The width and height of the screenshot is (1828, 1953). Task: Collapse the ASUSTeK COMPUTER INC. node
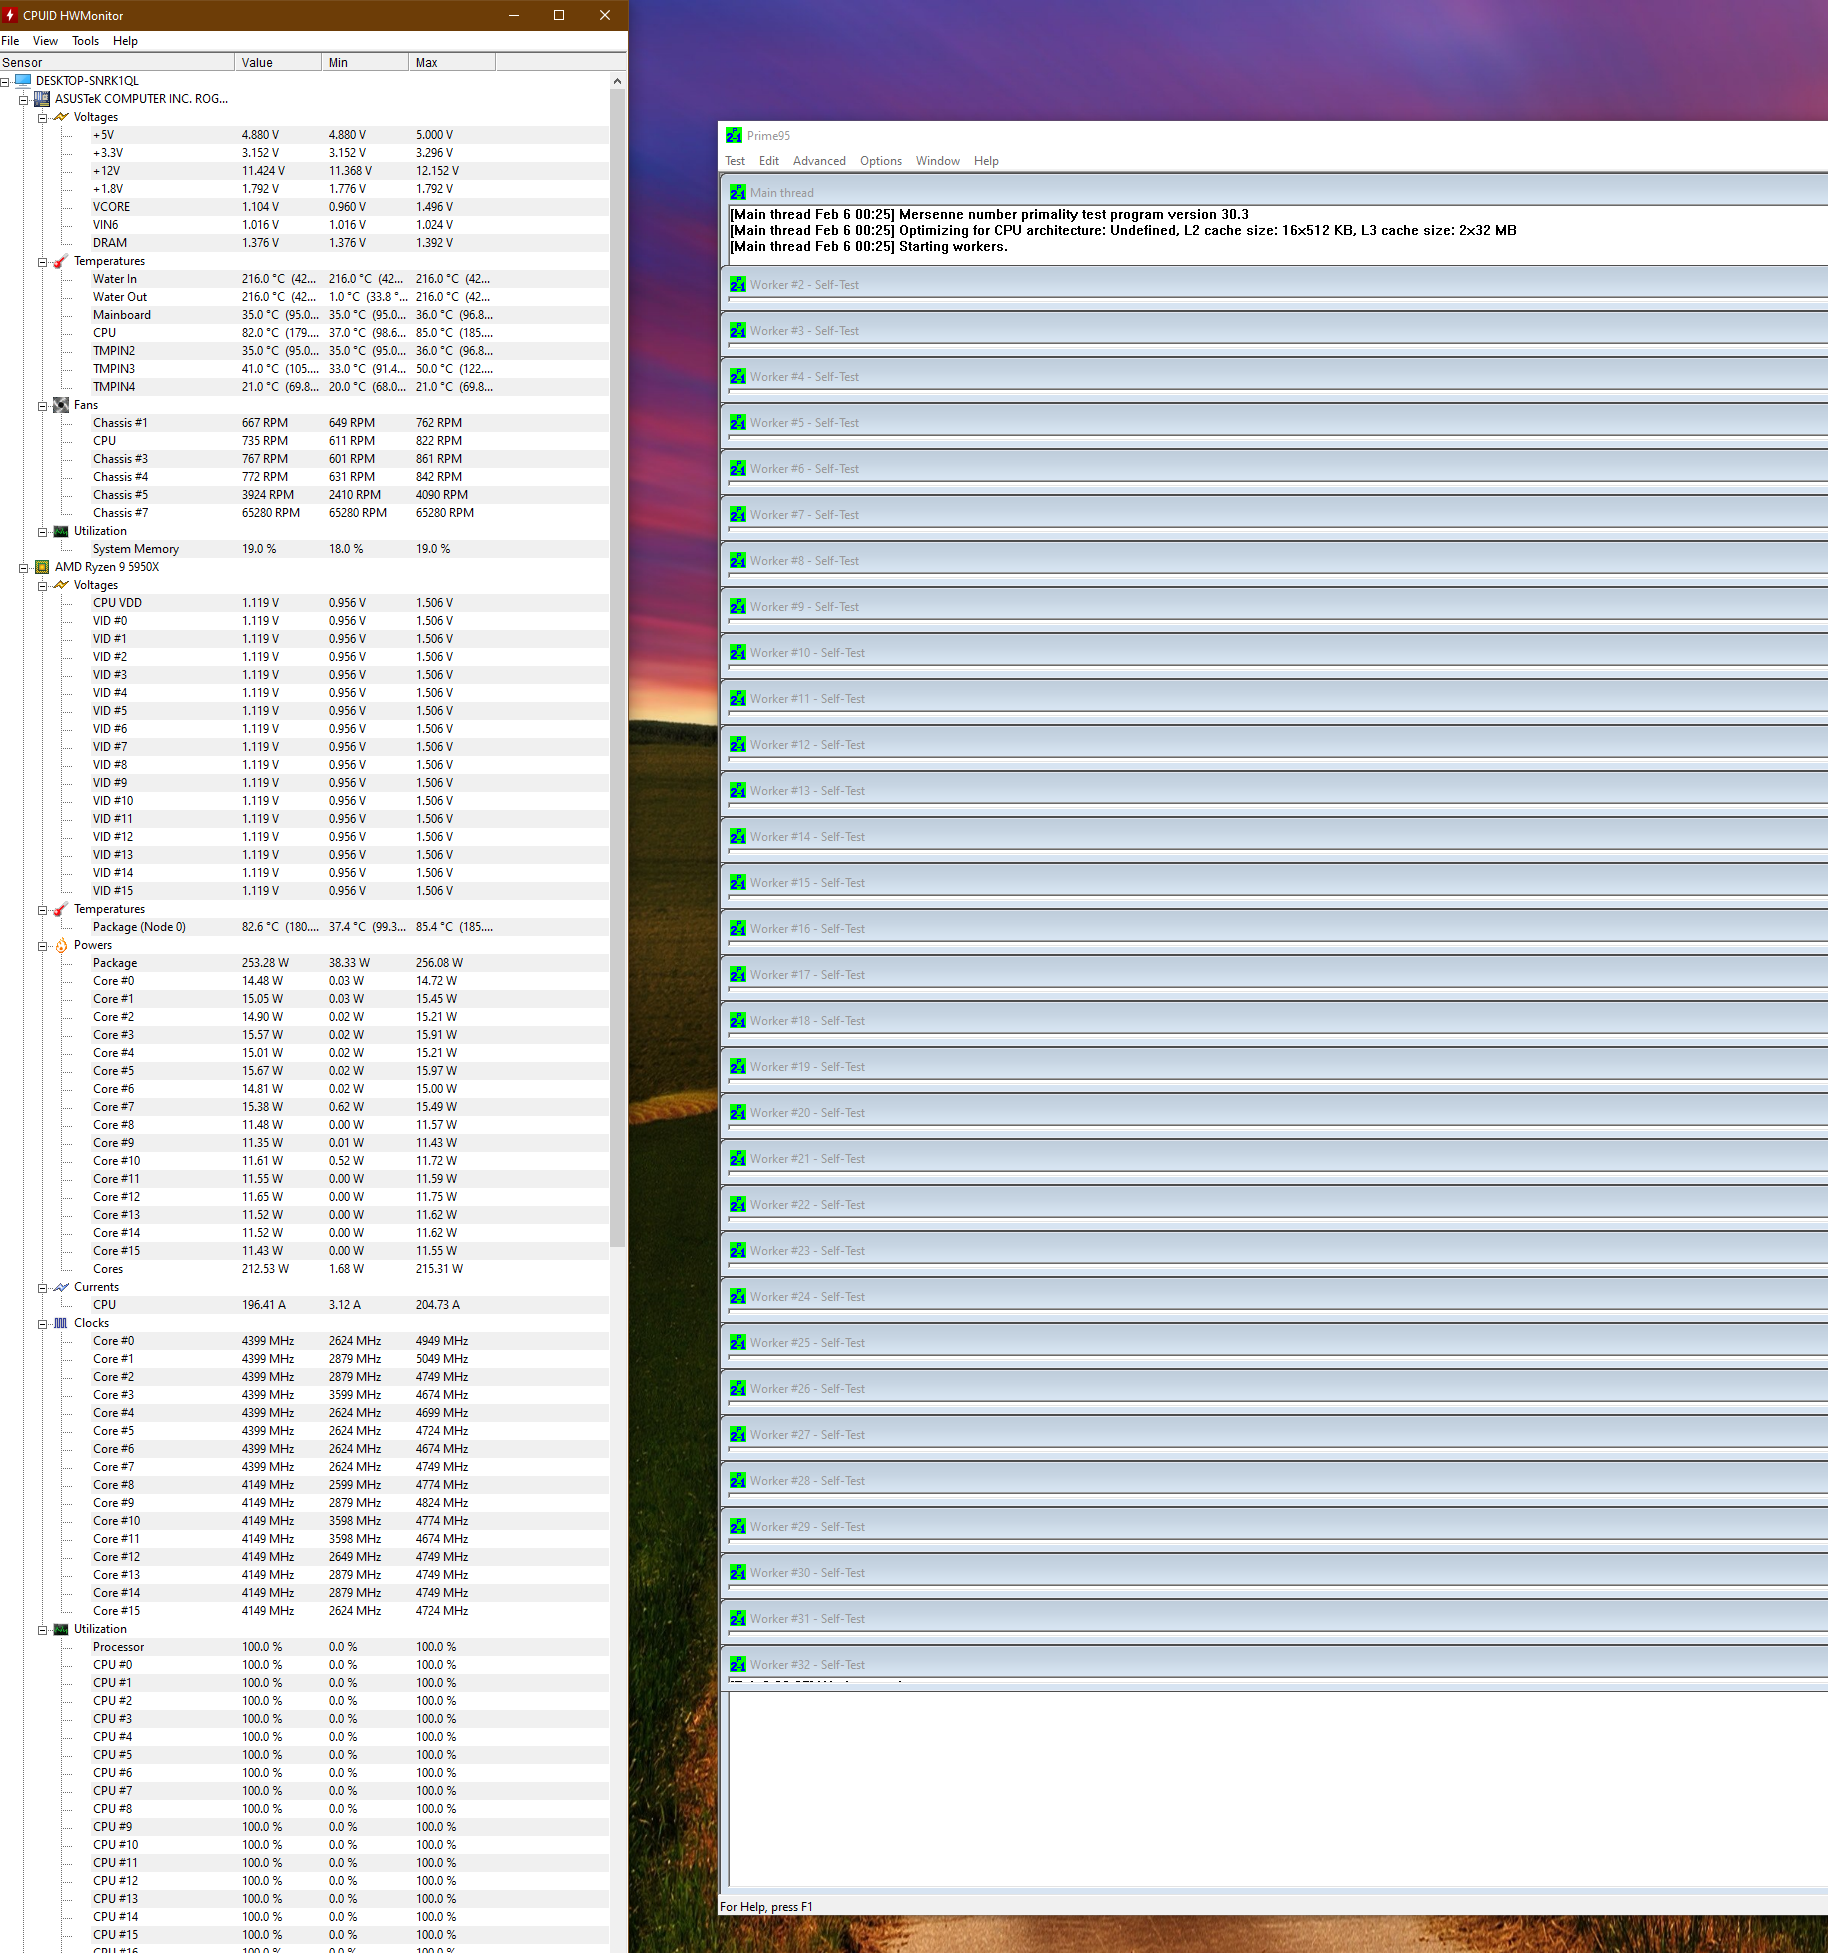pos(24,99)
